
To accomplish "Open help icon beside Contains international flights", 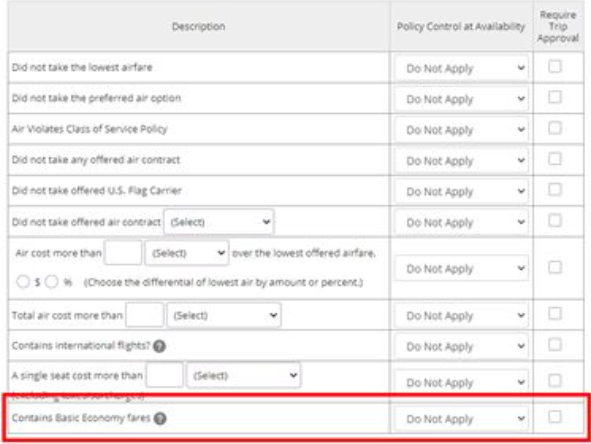I will point(159,346).
